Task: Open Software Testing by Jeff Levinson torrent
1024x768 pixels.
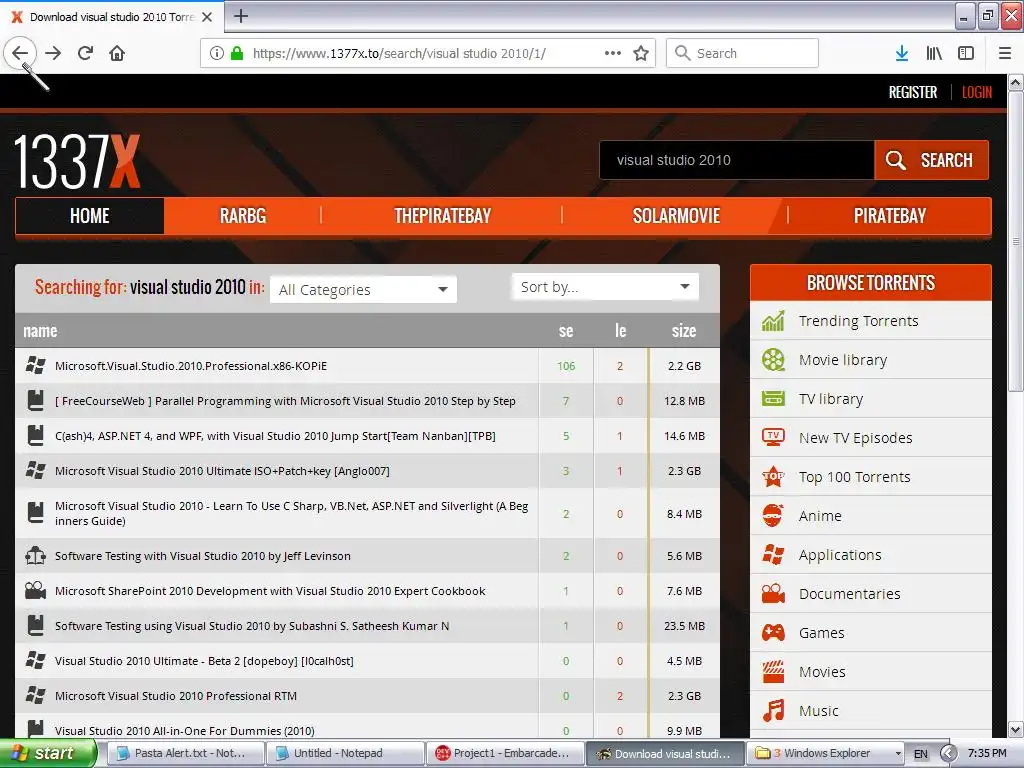Action: (x=202, y=556)
